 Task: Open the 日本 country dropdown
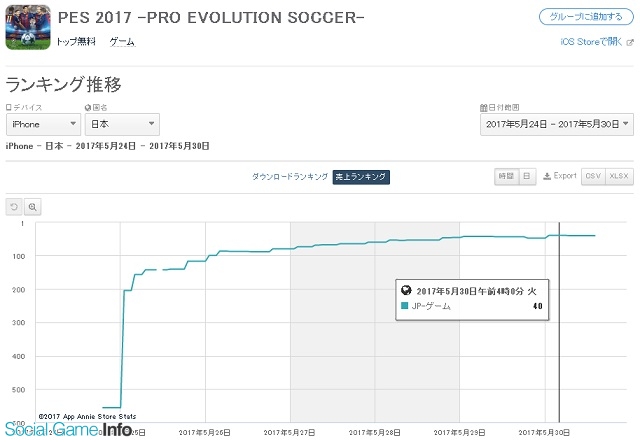pos(122,124)
